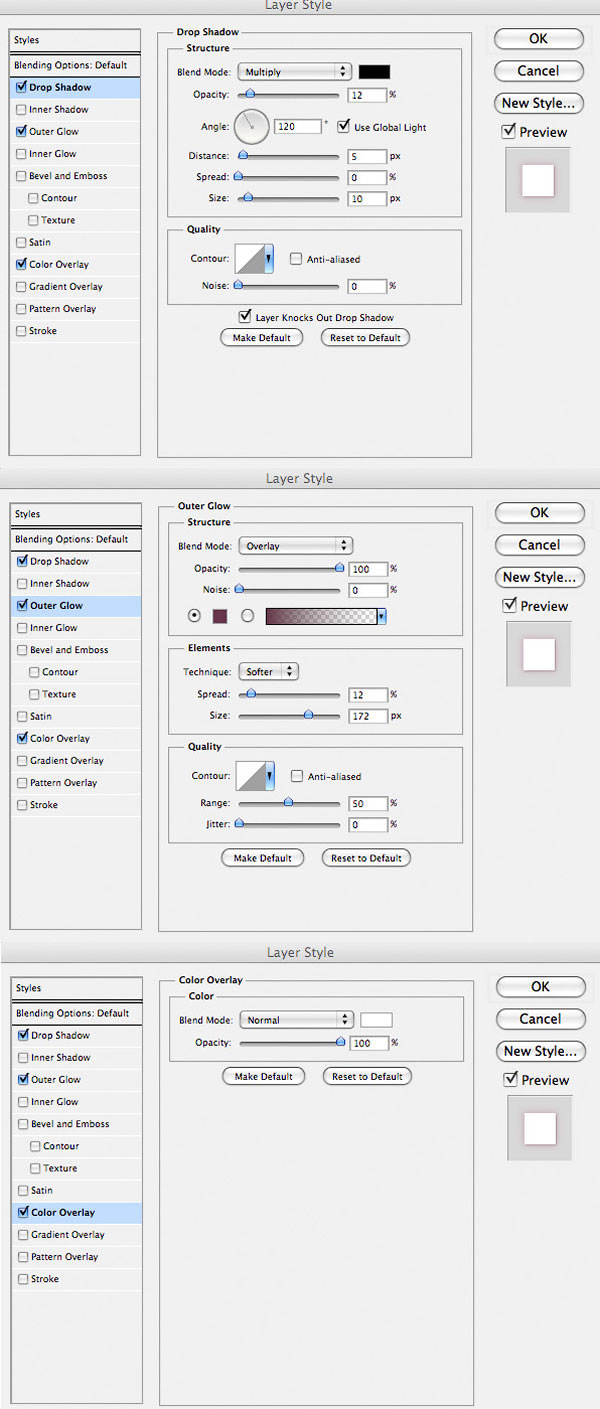Expand the contour picker arrow in Drop Shadow Quality

pos(269,260)
